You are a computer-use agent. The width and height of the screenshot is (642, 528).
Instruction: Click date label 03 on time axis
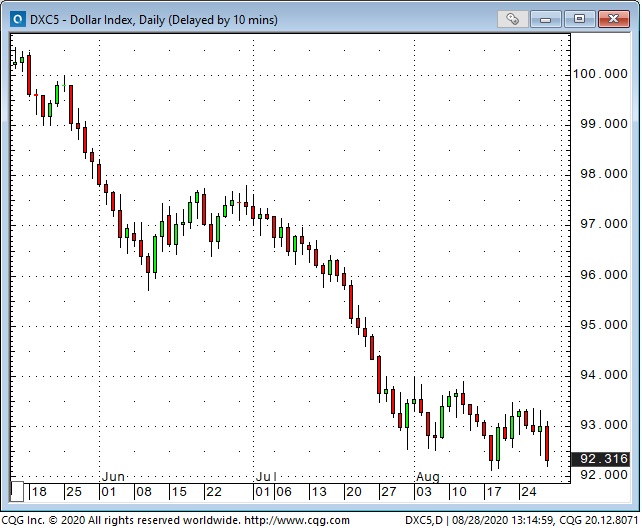pyautogui.click(x=424, y=492)
